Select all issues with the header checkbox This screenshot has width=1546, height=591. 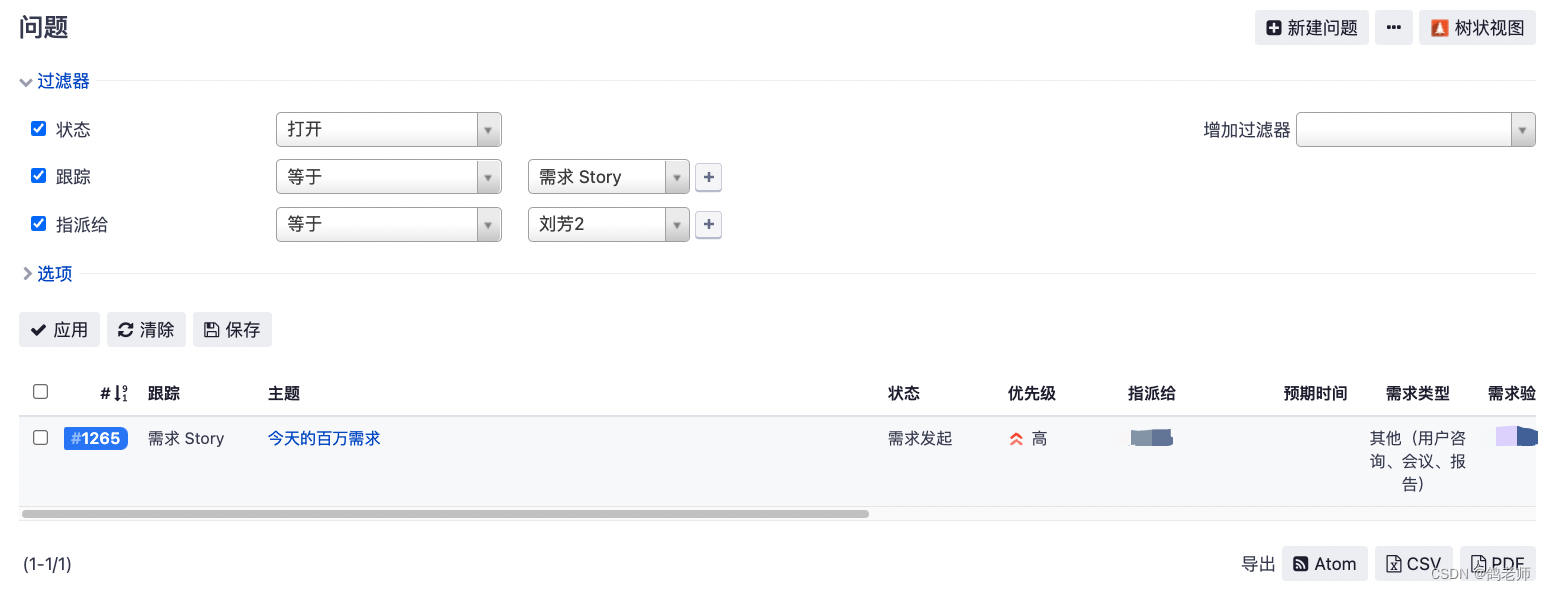point(40,391)
